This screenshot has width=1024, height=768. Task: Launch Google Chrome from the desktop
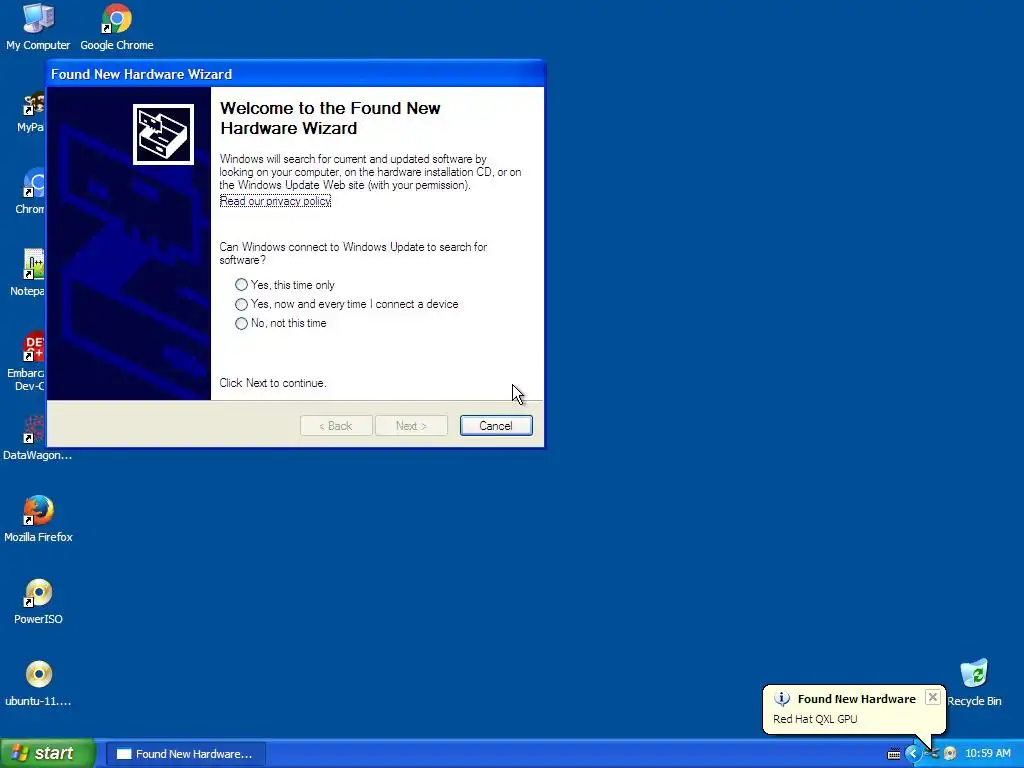click(117, 26)
